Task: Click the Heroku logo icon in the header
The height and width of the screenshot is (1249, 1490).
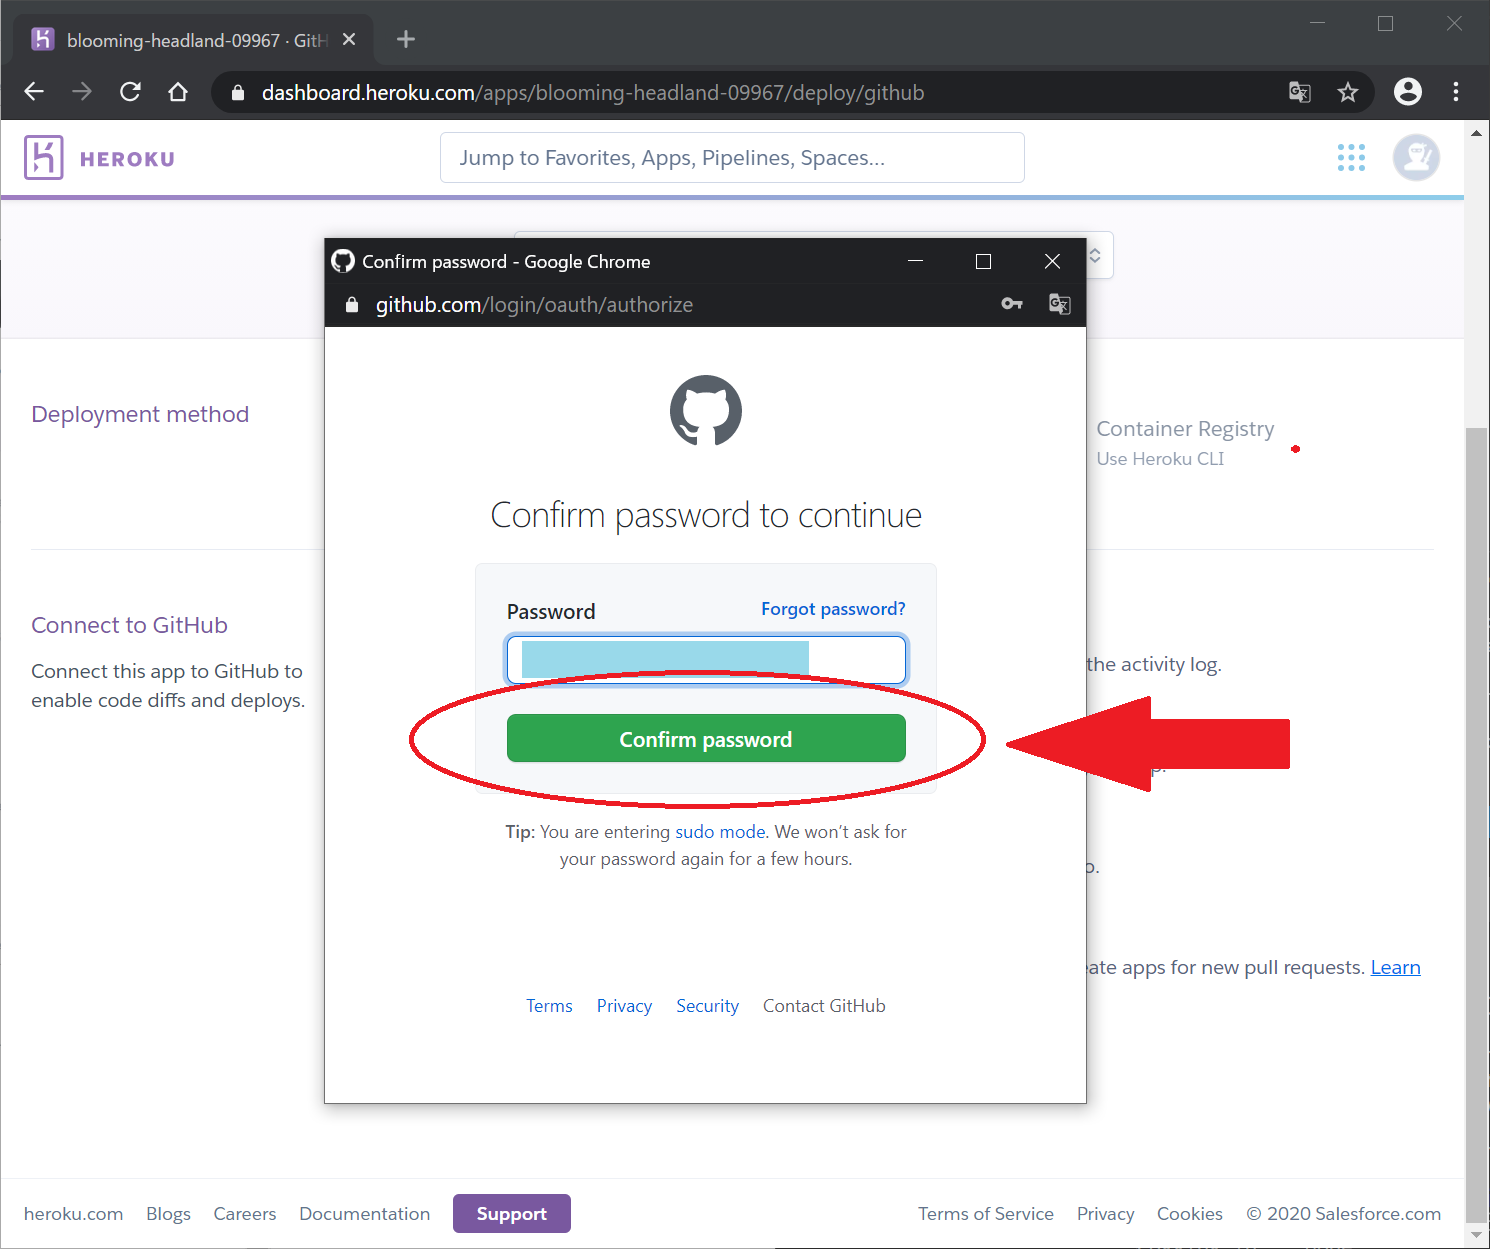Action: click(43, 158)
